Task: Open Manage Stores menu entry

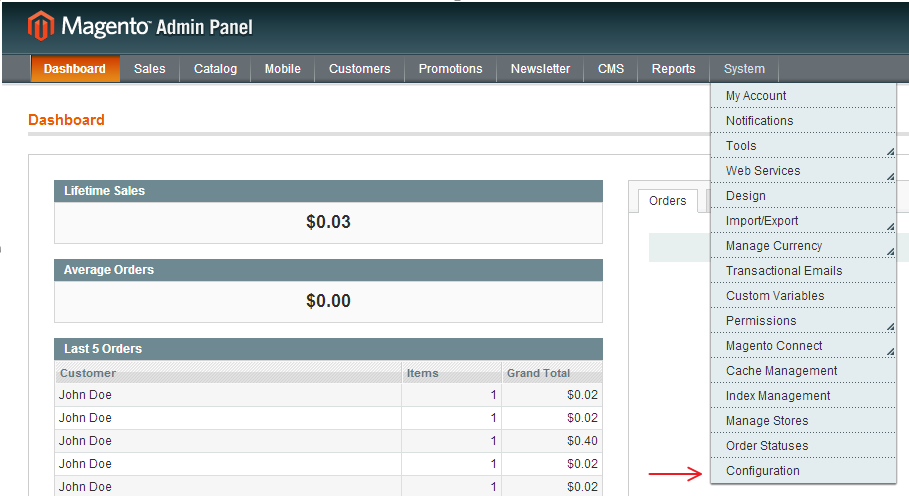Action: (803, 420)
